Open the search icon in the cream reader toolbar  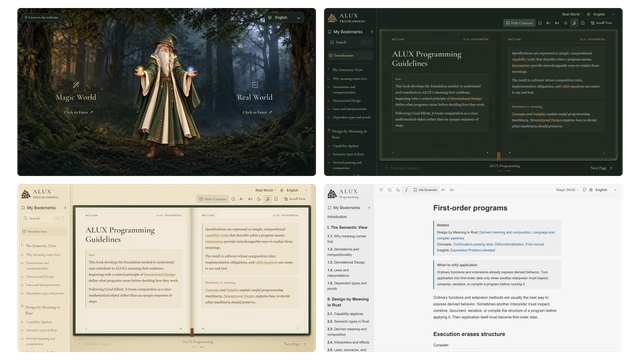click(233, 199)
